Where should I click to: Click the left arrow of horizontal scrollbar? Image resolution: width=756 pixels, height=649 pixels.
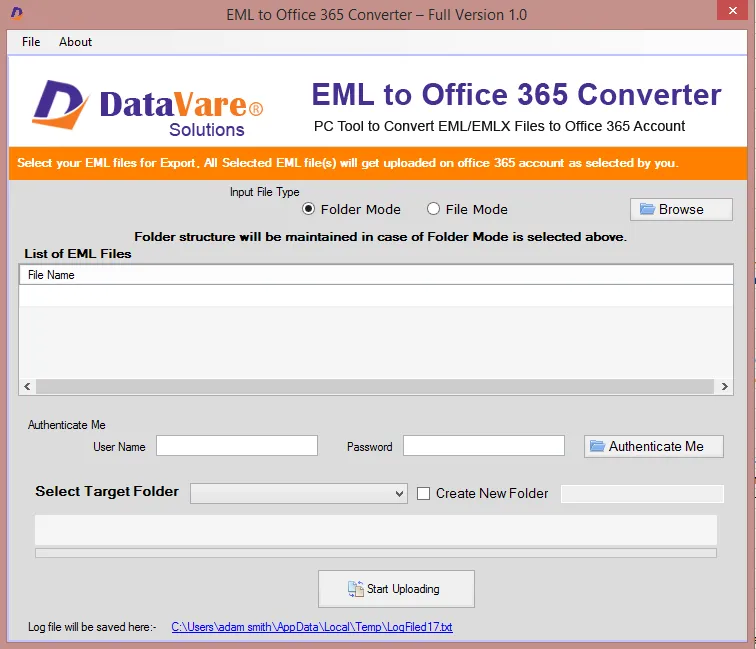(27, 386)
